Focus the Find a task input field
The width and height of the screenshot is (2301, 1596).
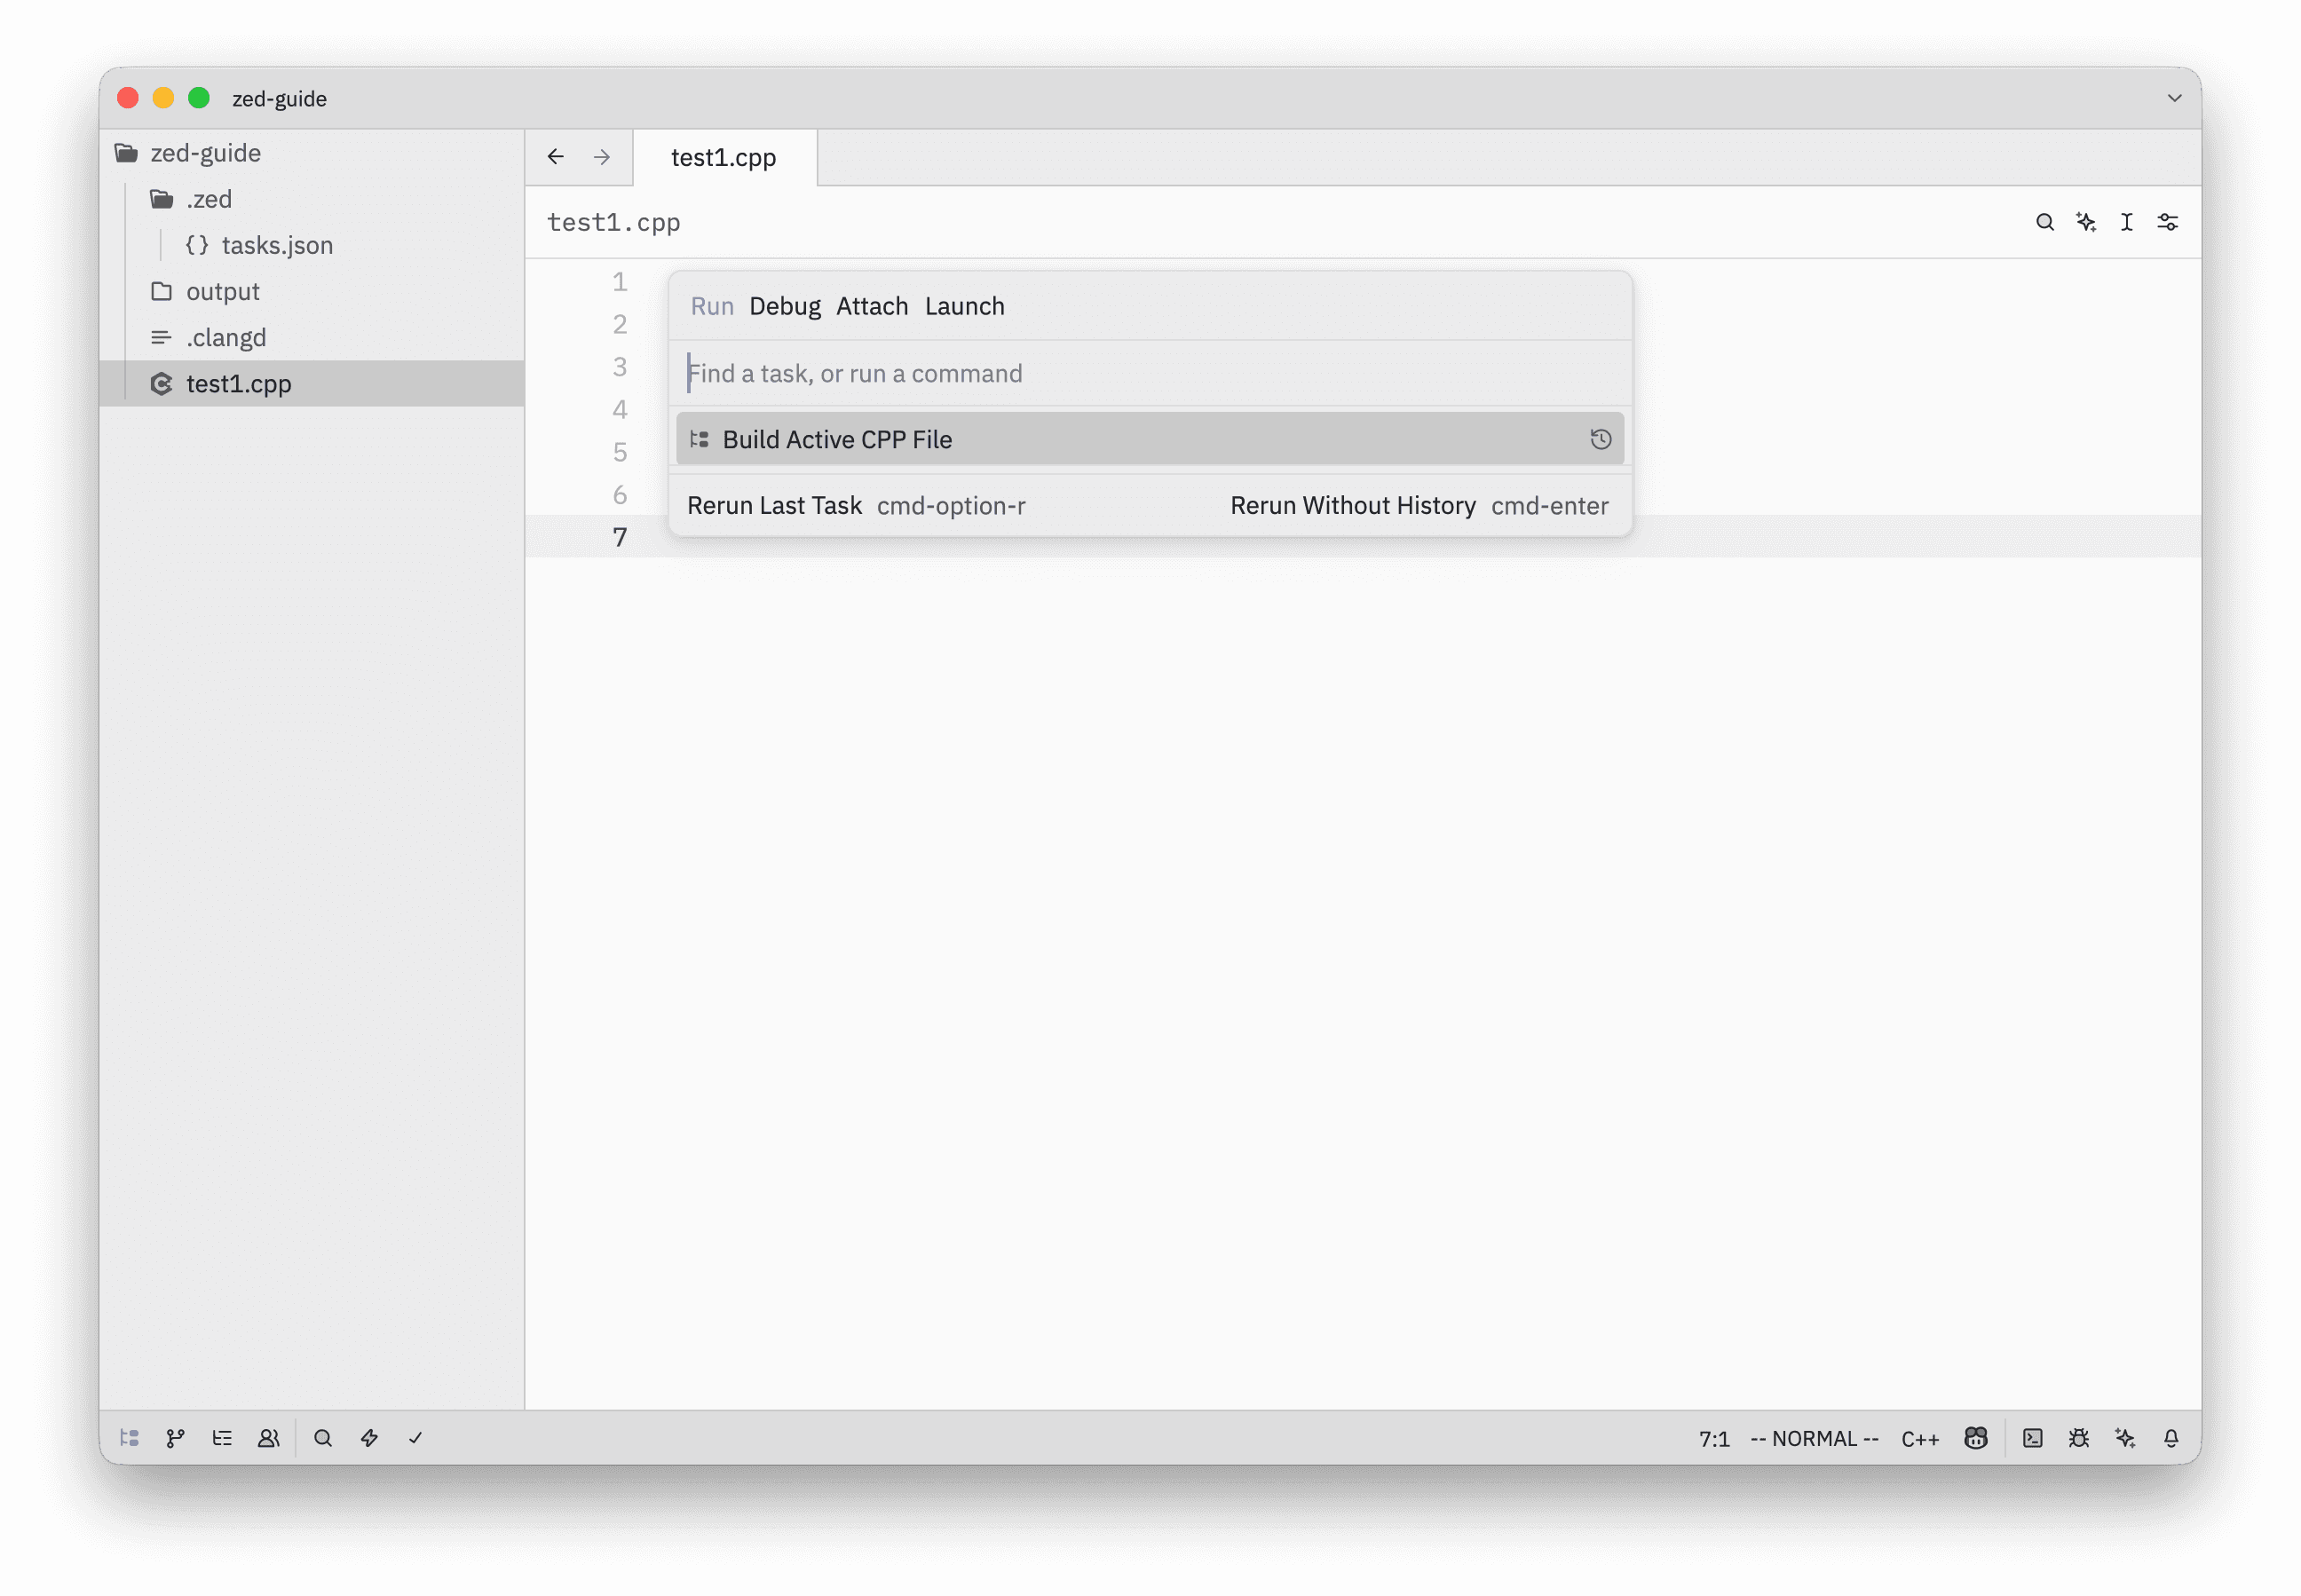point(1150,373)
